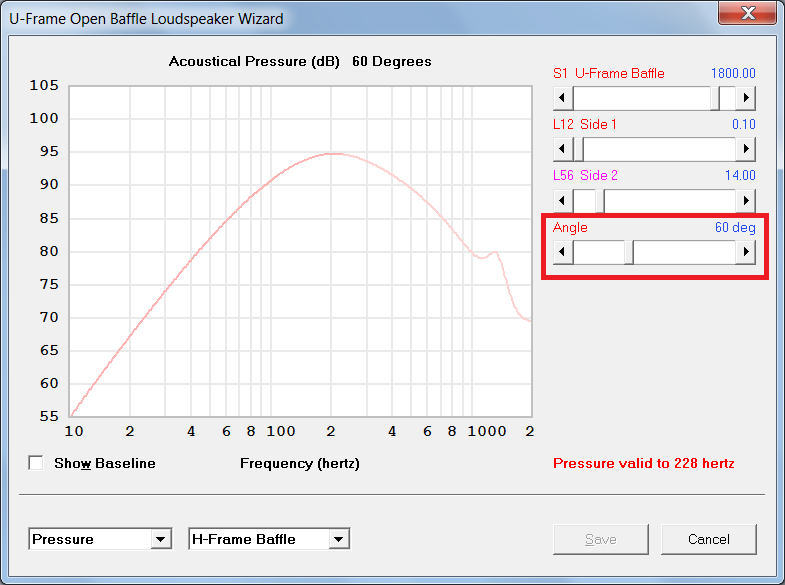This screenshot has width=785, height=585.
Task: Click the S1 U-Frame Baffle slider thumb
Action: coord(715,98)
